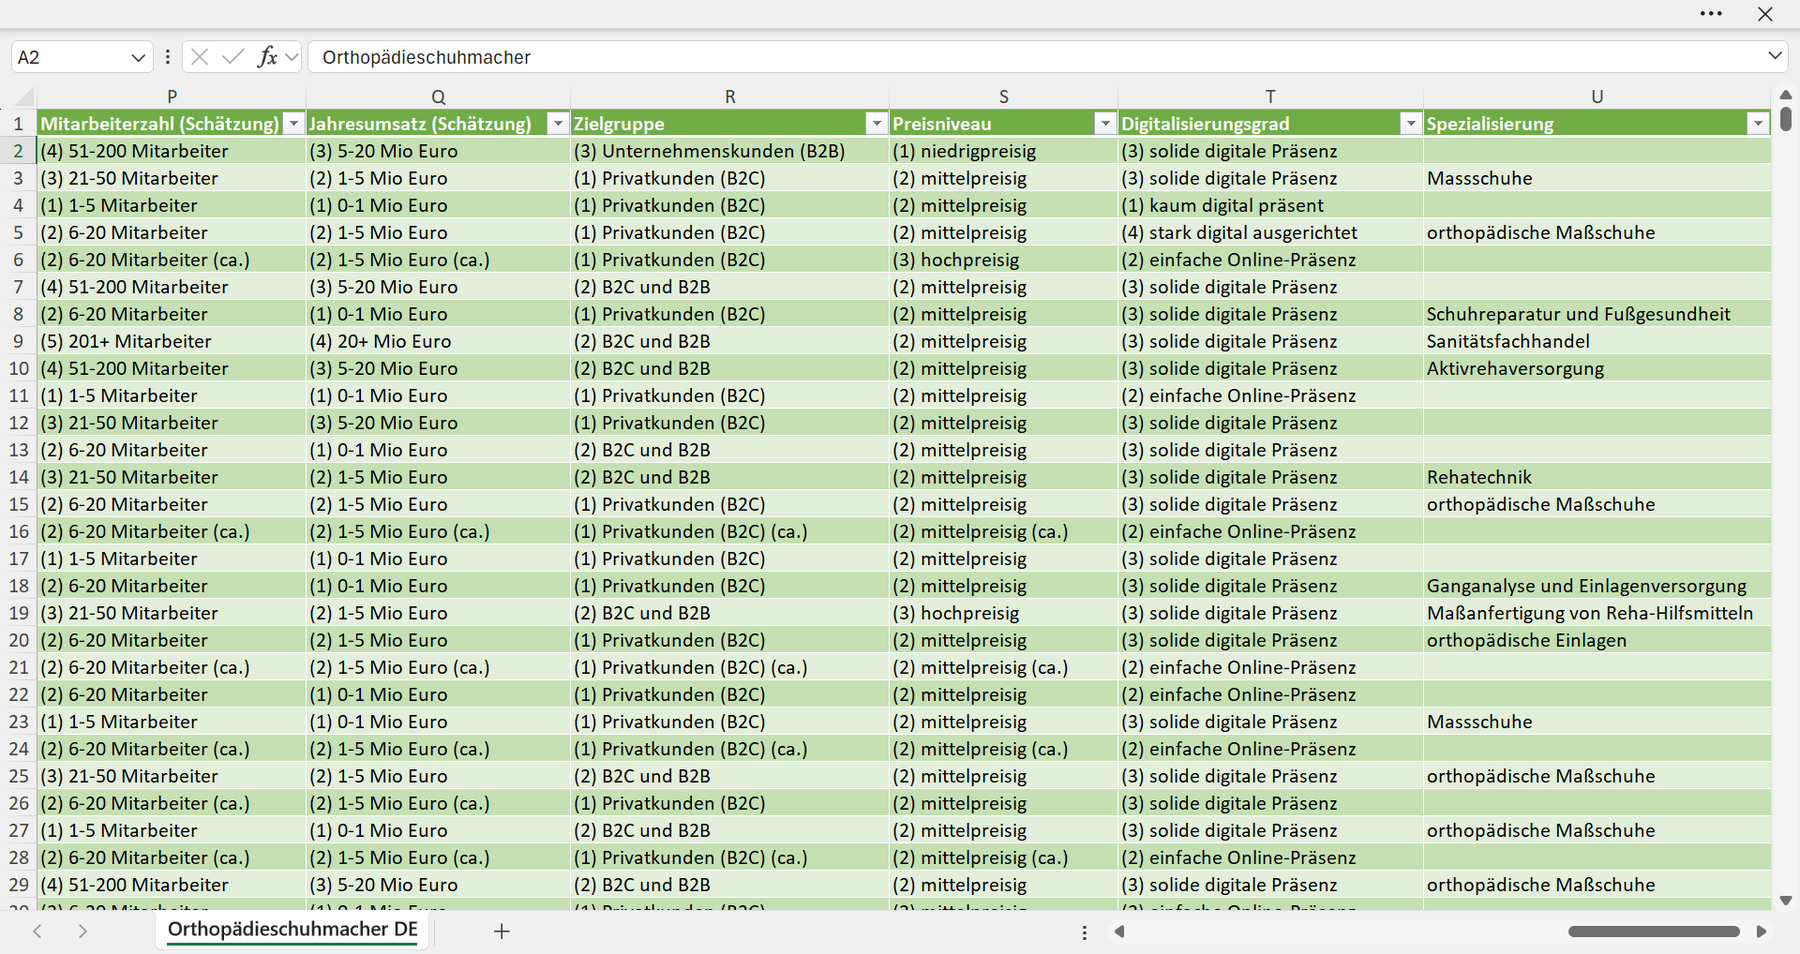1800x954 pixels.
Task: Select column R header
Action: tap(730, 97)
